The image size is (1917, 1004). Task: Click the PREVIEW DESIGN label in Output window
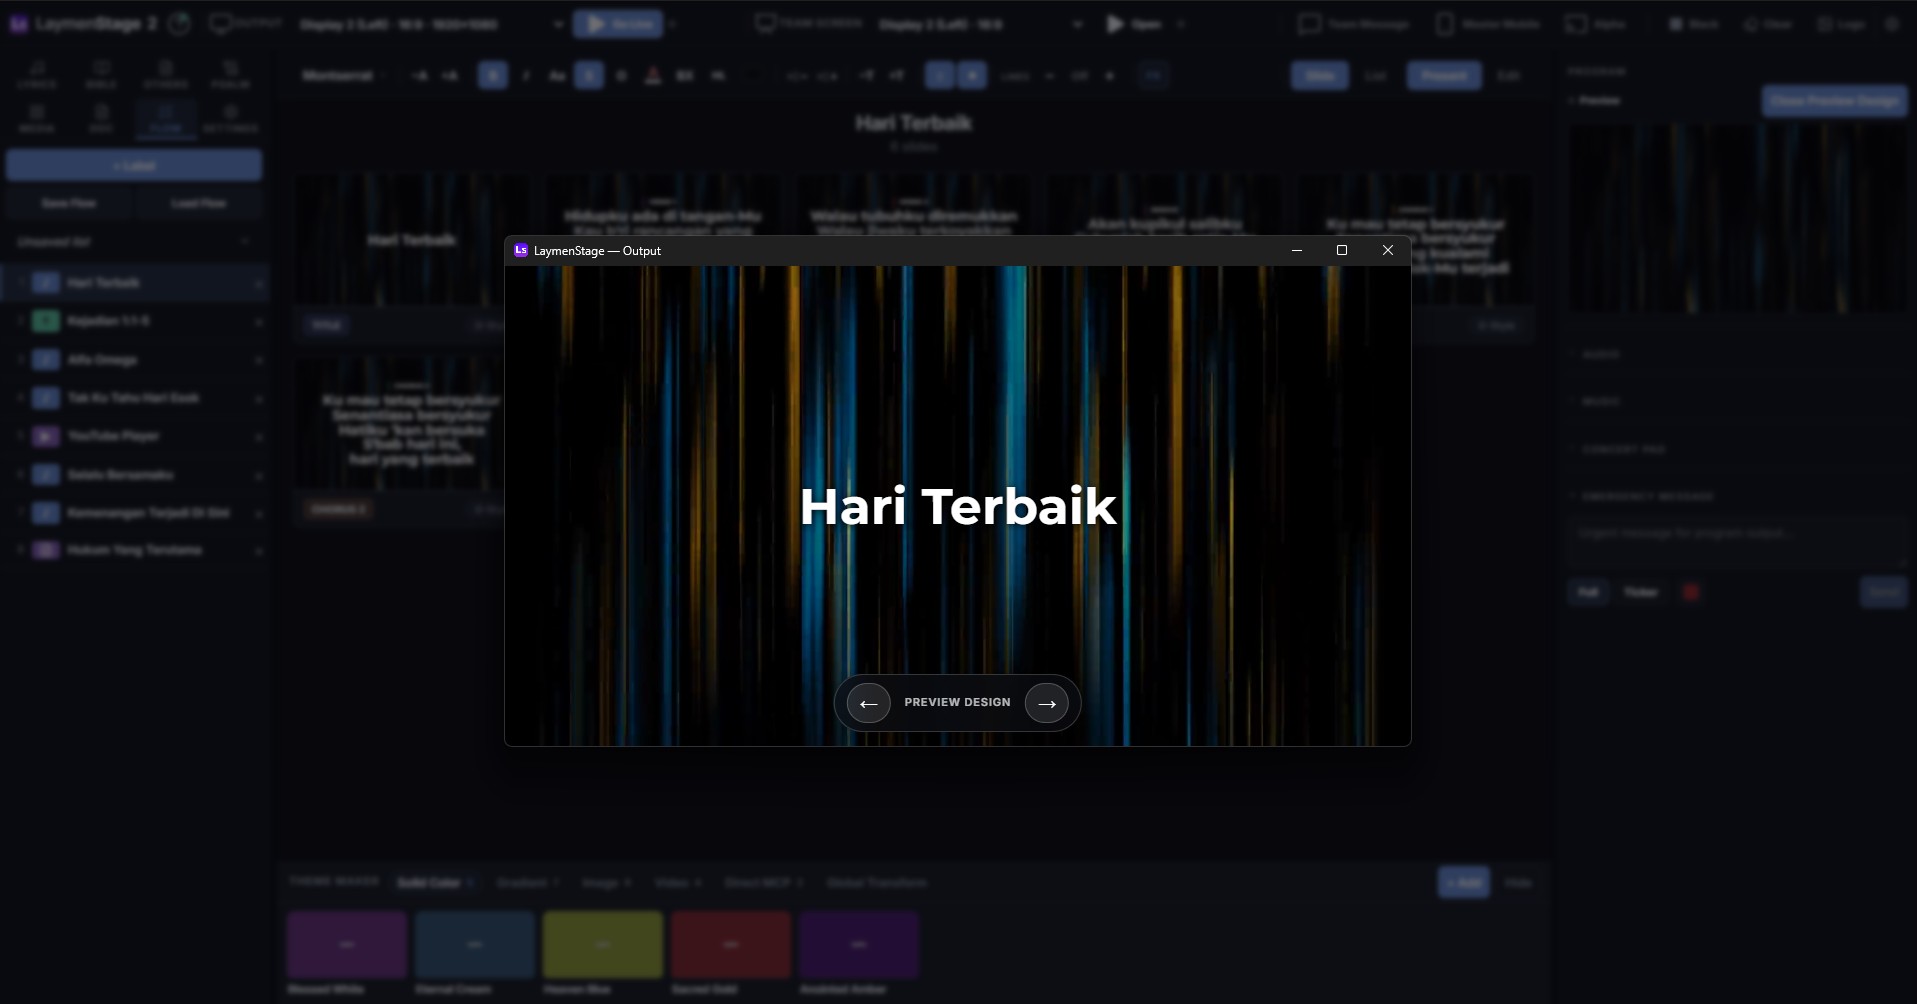point(957,702)
